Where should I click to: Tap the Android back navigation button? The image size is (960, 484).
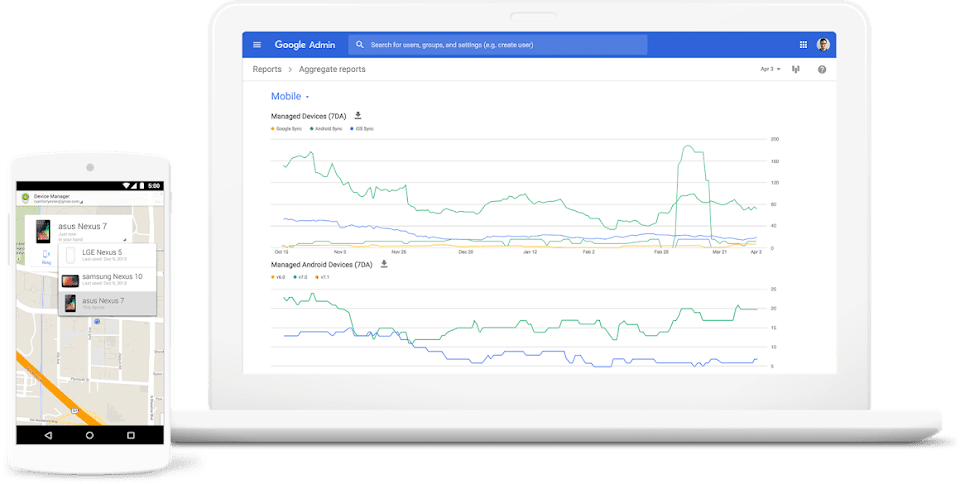coord(48,436)
